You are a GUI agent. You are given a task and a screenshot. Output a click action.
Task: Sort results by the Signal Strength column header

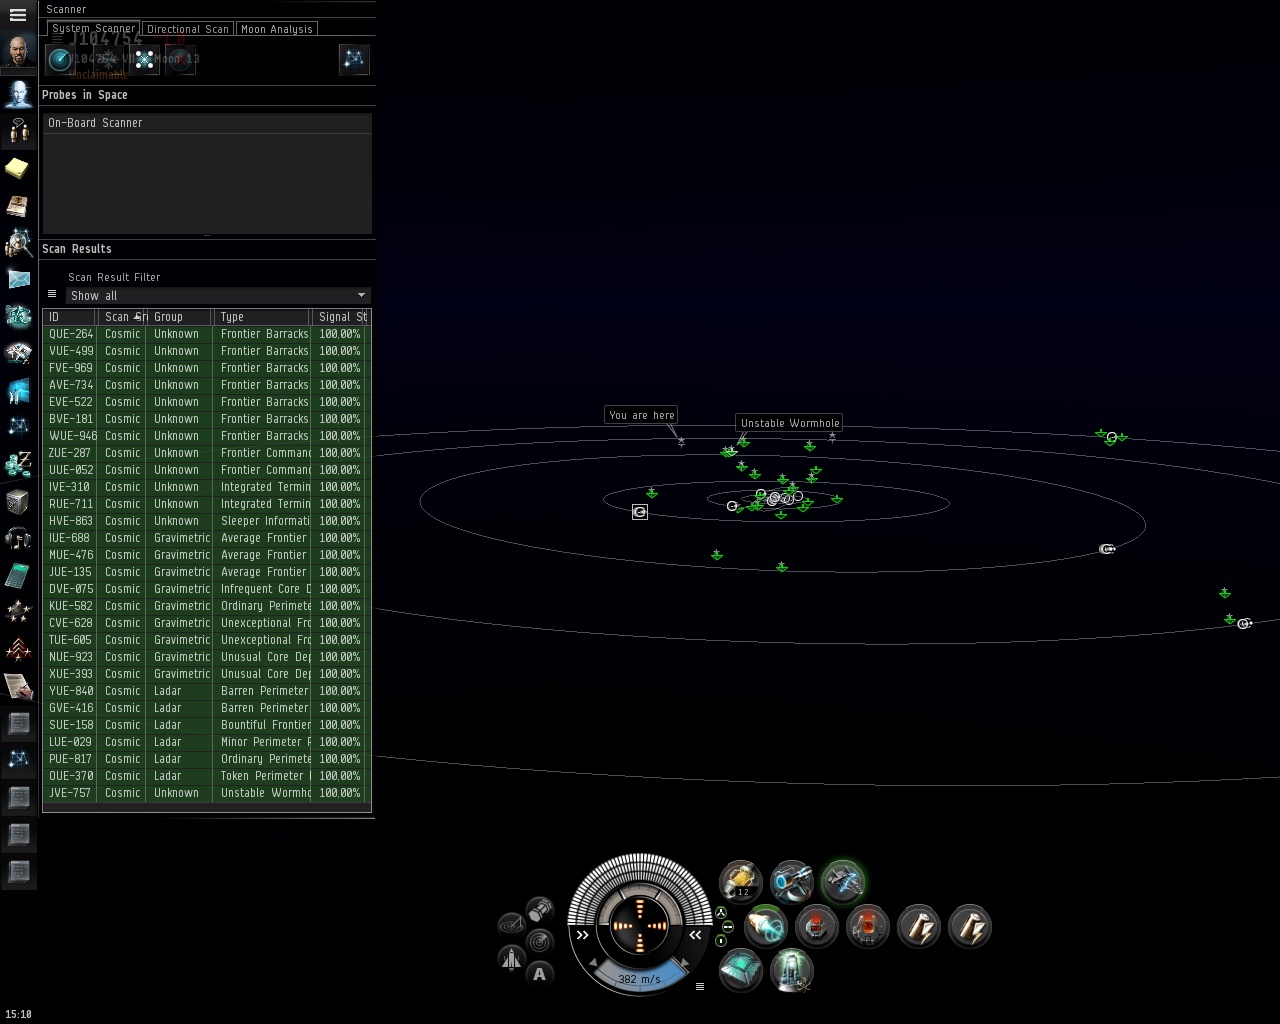point(341,317)
